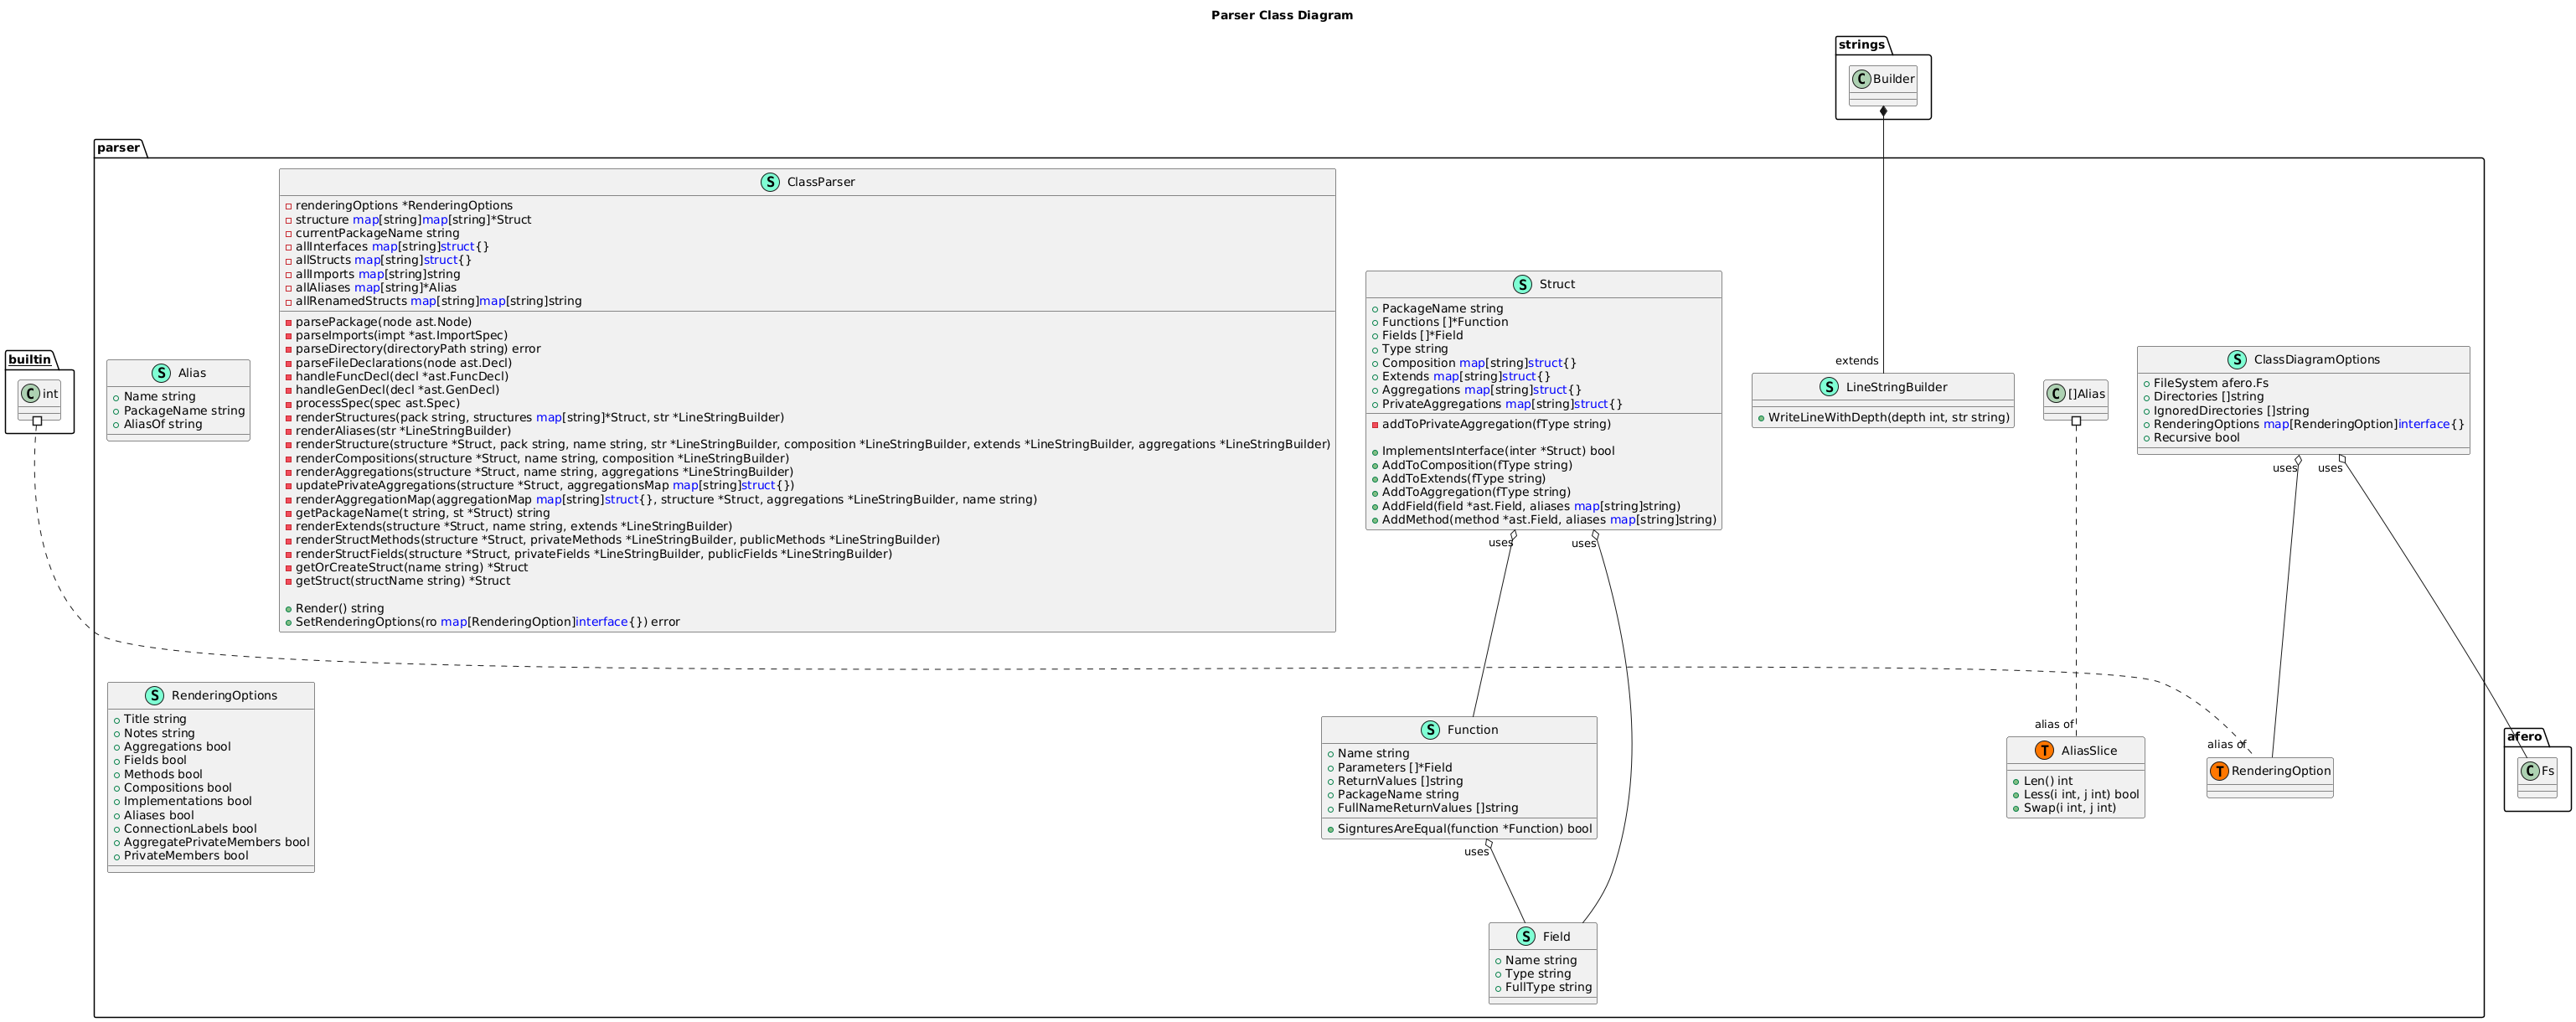This screenshot has width=2576, height=1022.
Task: Select the builtin package label
Action: pyautogui.click(x=30, y=360)
